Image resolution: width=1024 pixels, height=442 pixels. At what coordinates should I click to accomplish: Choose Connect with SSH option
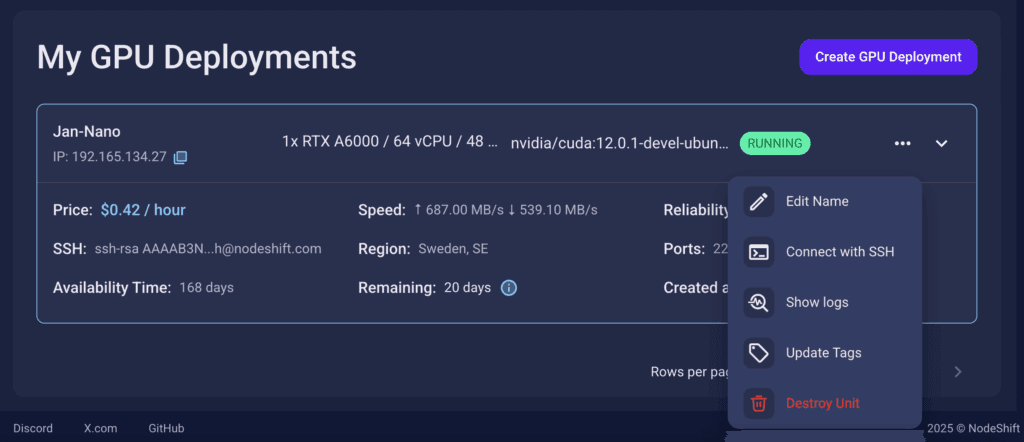[x=840, y=252]
